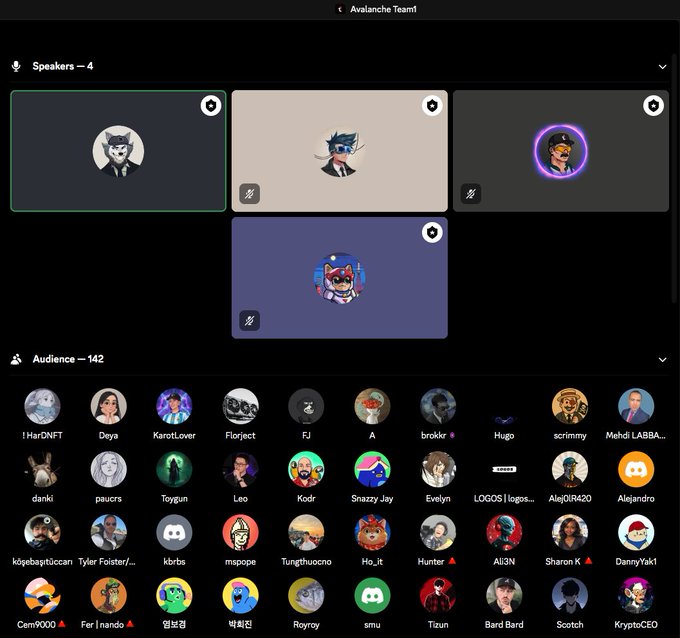Image resolution: width=680 pixels, height=638 pixels.
Task: Open Tyler Foister audience avatar
Action: pyautogui.click(x=108, y=532)
